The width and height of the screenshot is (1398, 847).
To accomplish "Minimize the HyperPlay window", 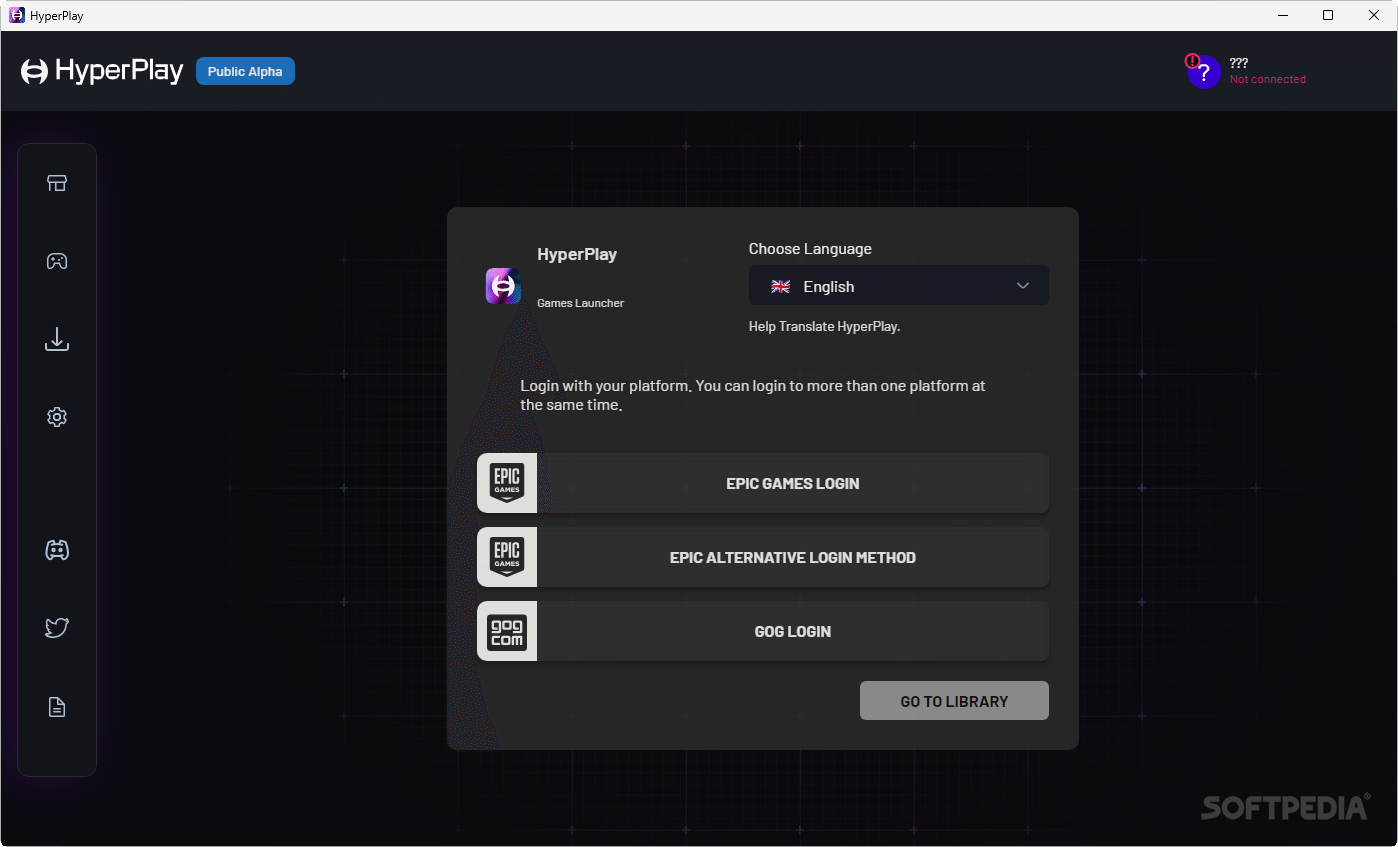I will 1282,15.
